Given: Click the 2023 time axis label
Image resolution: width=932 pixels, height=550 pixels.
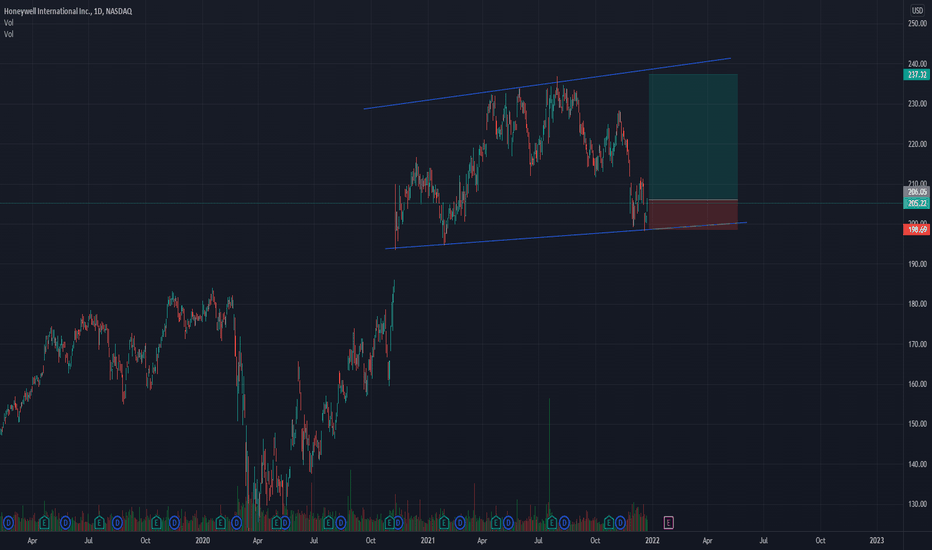Looking at the screenshot, I should [876, 540].
